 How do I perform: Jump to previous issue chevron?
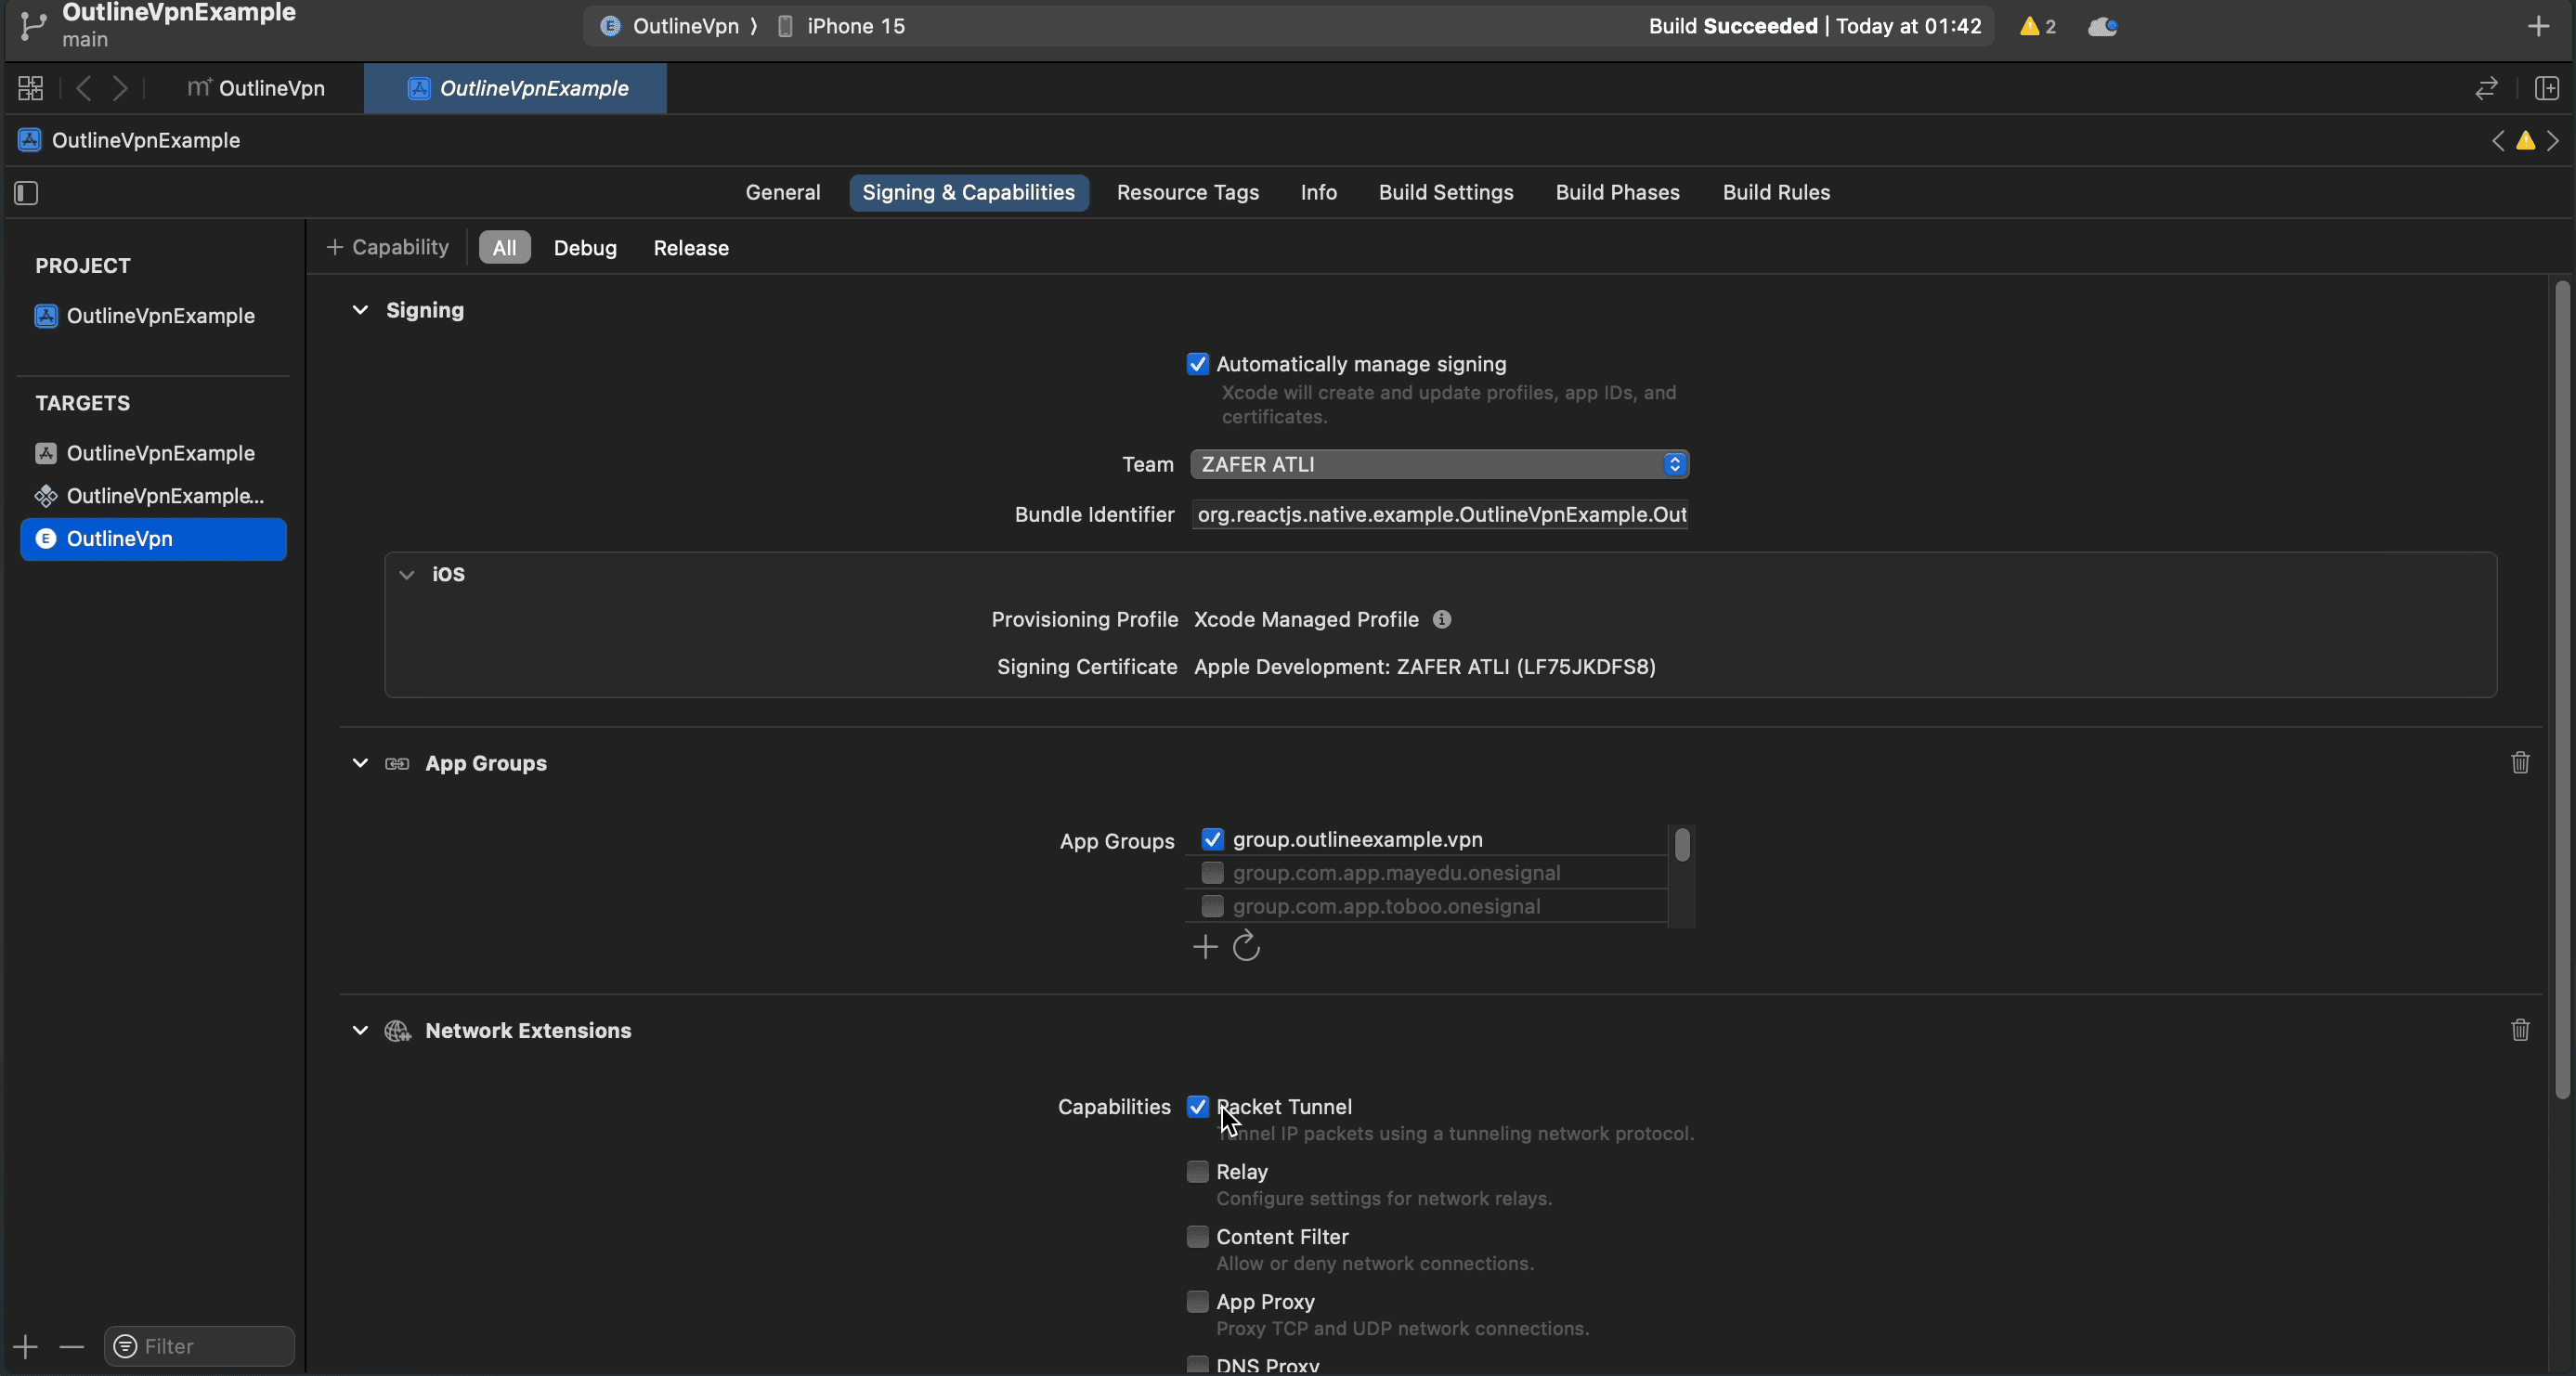(2498, 140)
